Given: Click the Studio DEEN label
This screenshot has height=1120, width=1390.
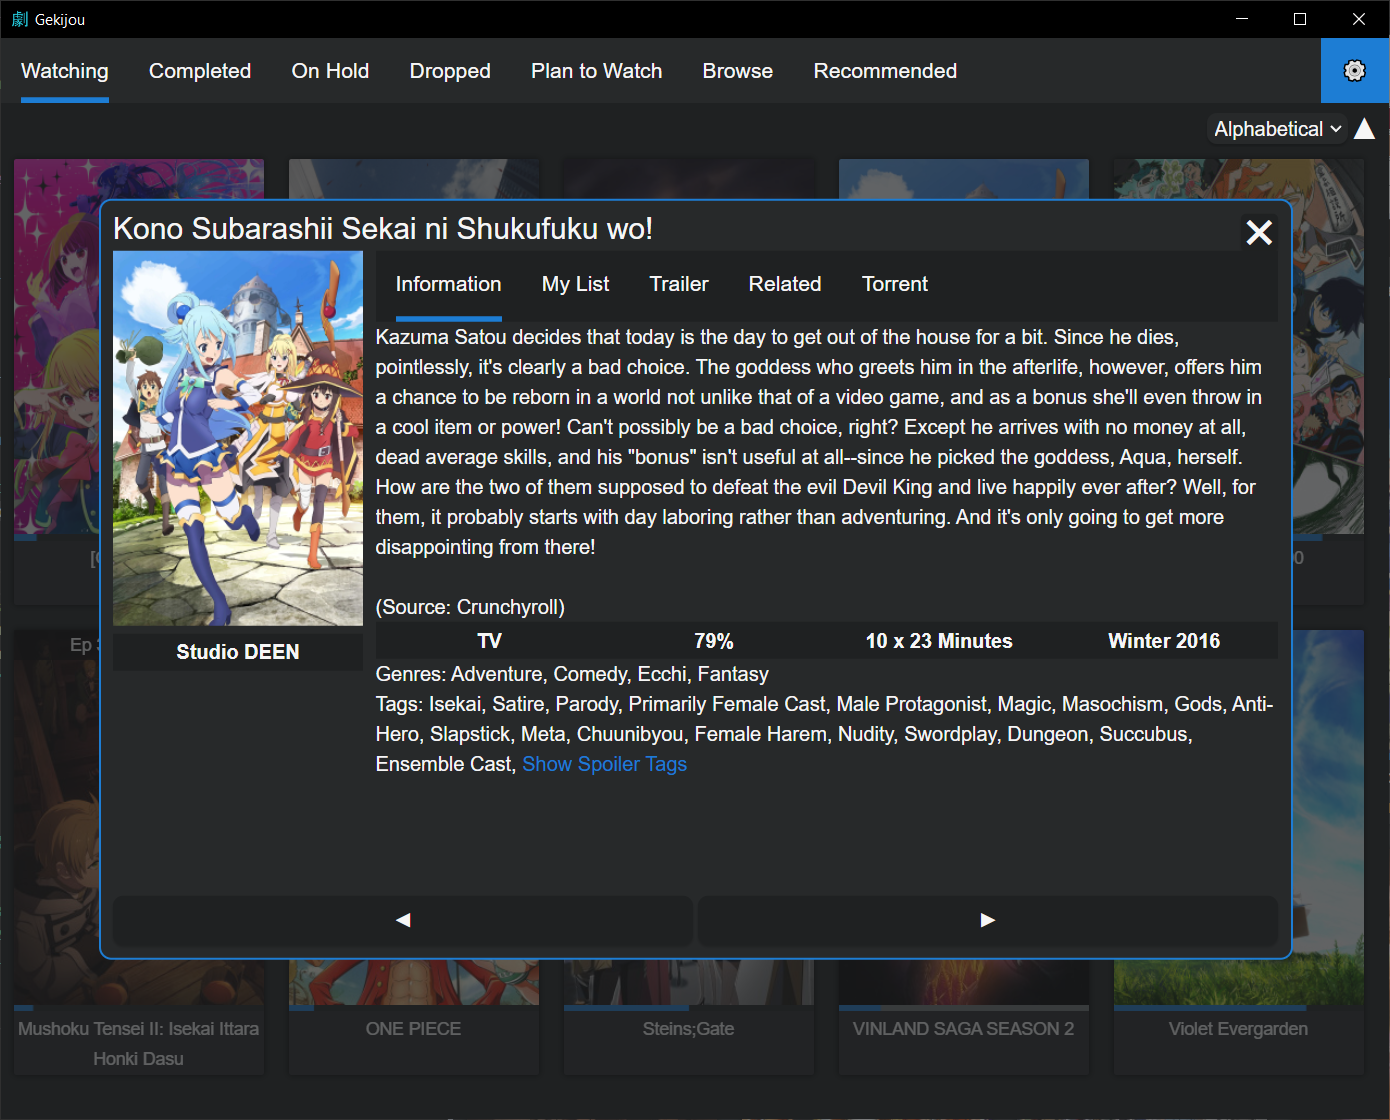Looking at the screenshot, I should pos(238,652).
